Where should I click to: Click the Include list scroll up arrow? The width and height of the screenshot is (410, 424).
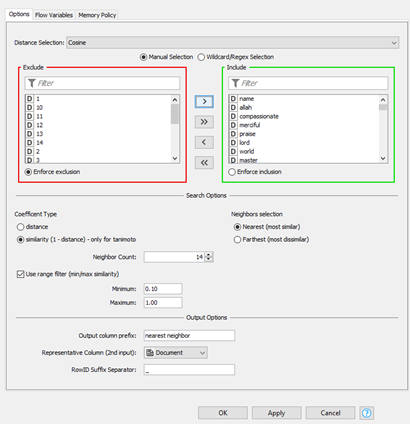point(383,99)
